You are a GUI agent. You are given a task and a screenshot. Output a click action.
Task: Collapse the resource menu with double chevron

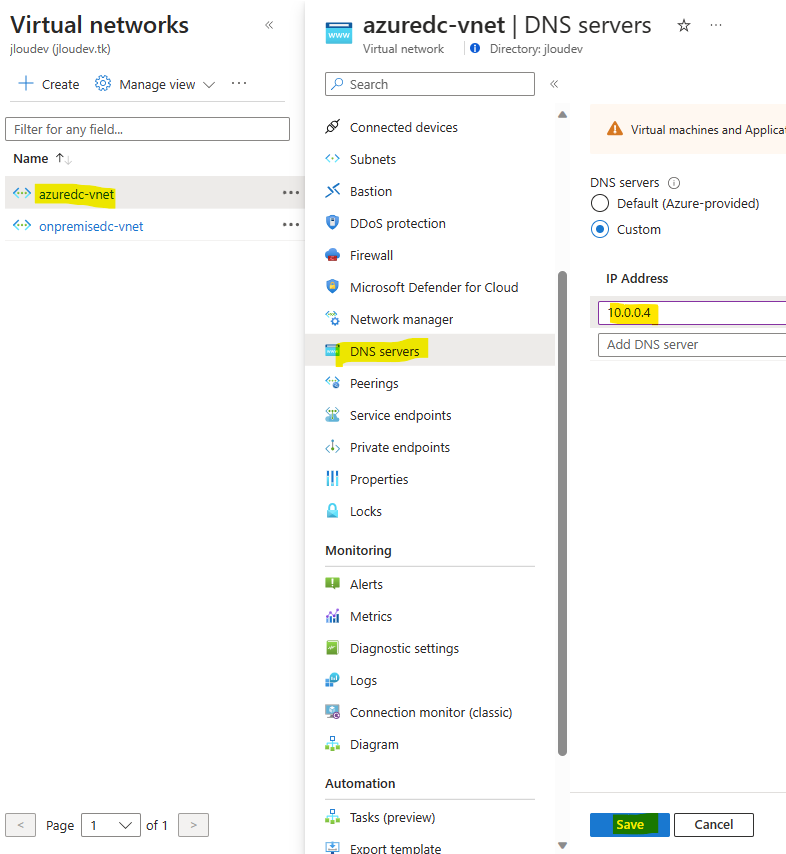[554, 84]
